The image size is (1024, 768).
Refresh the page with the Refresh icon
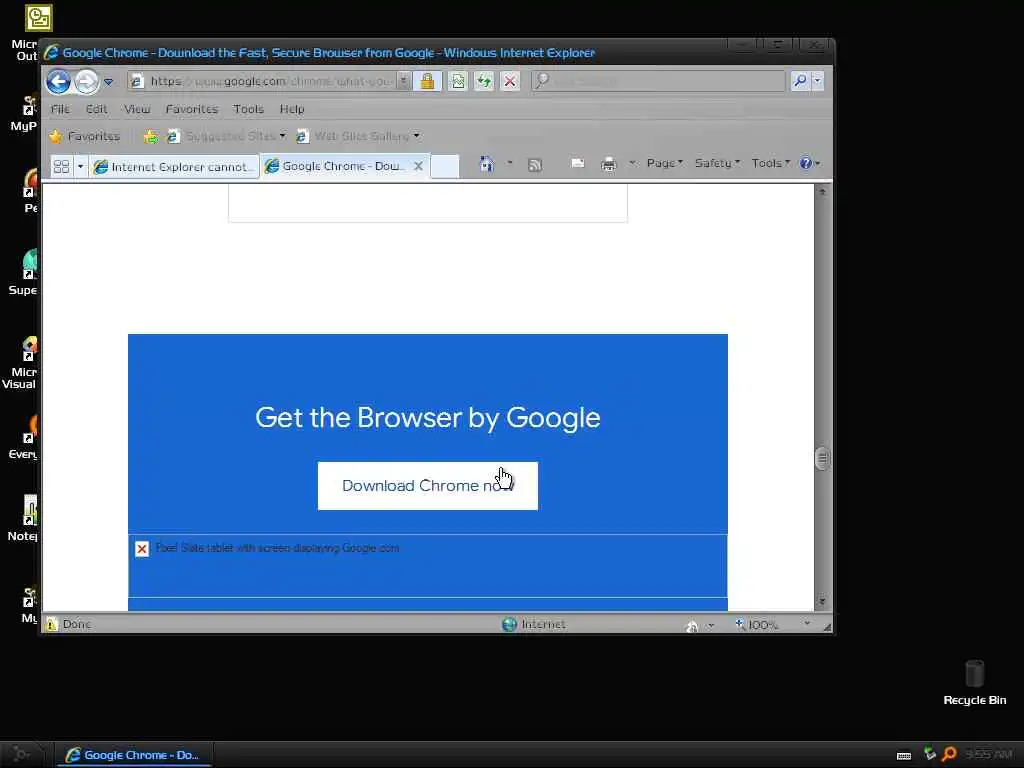(484, 81)
